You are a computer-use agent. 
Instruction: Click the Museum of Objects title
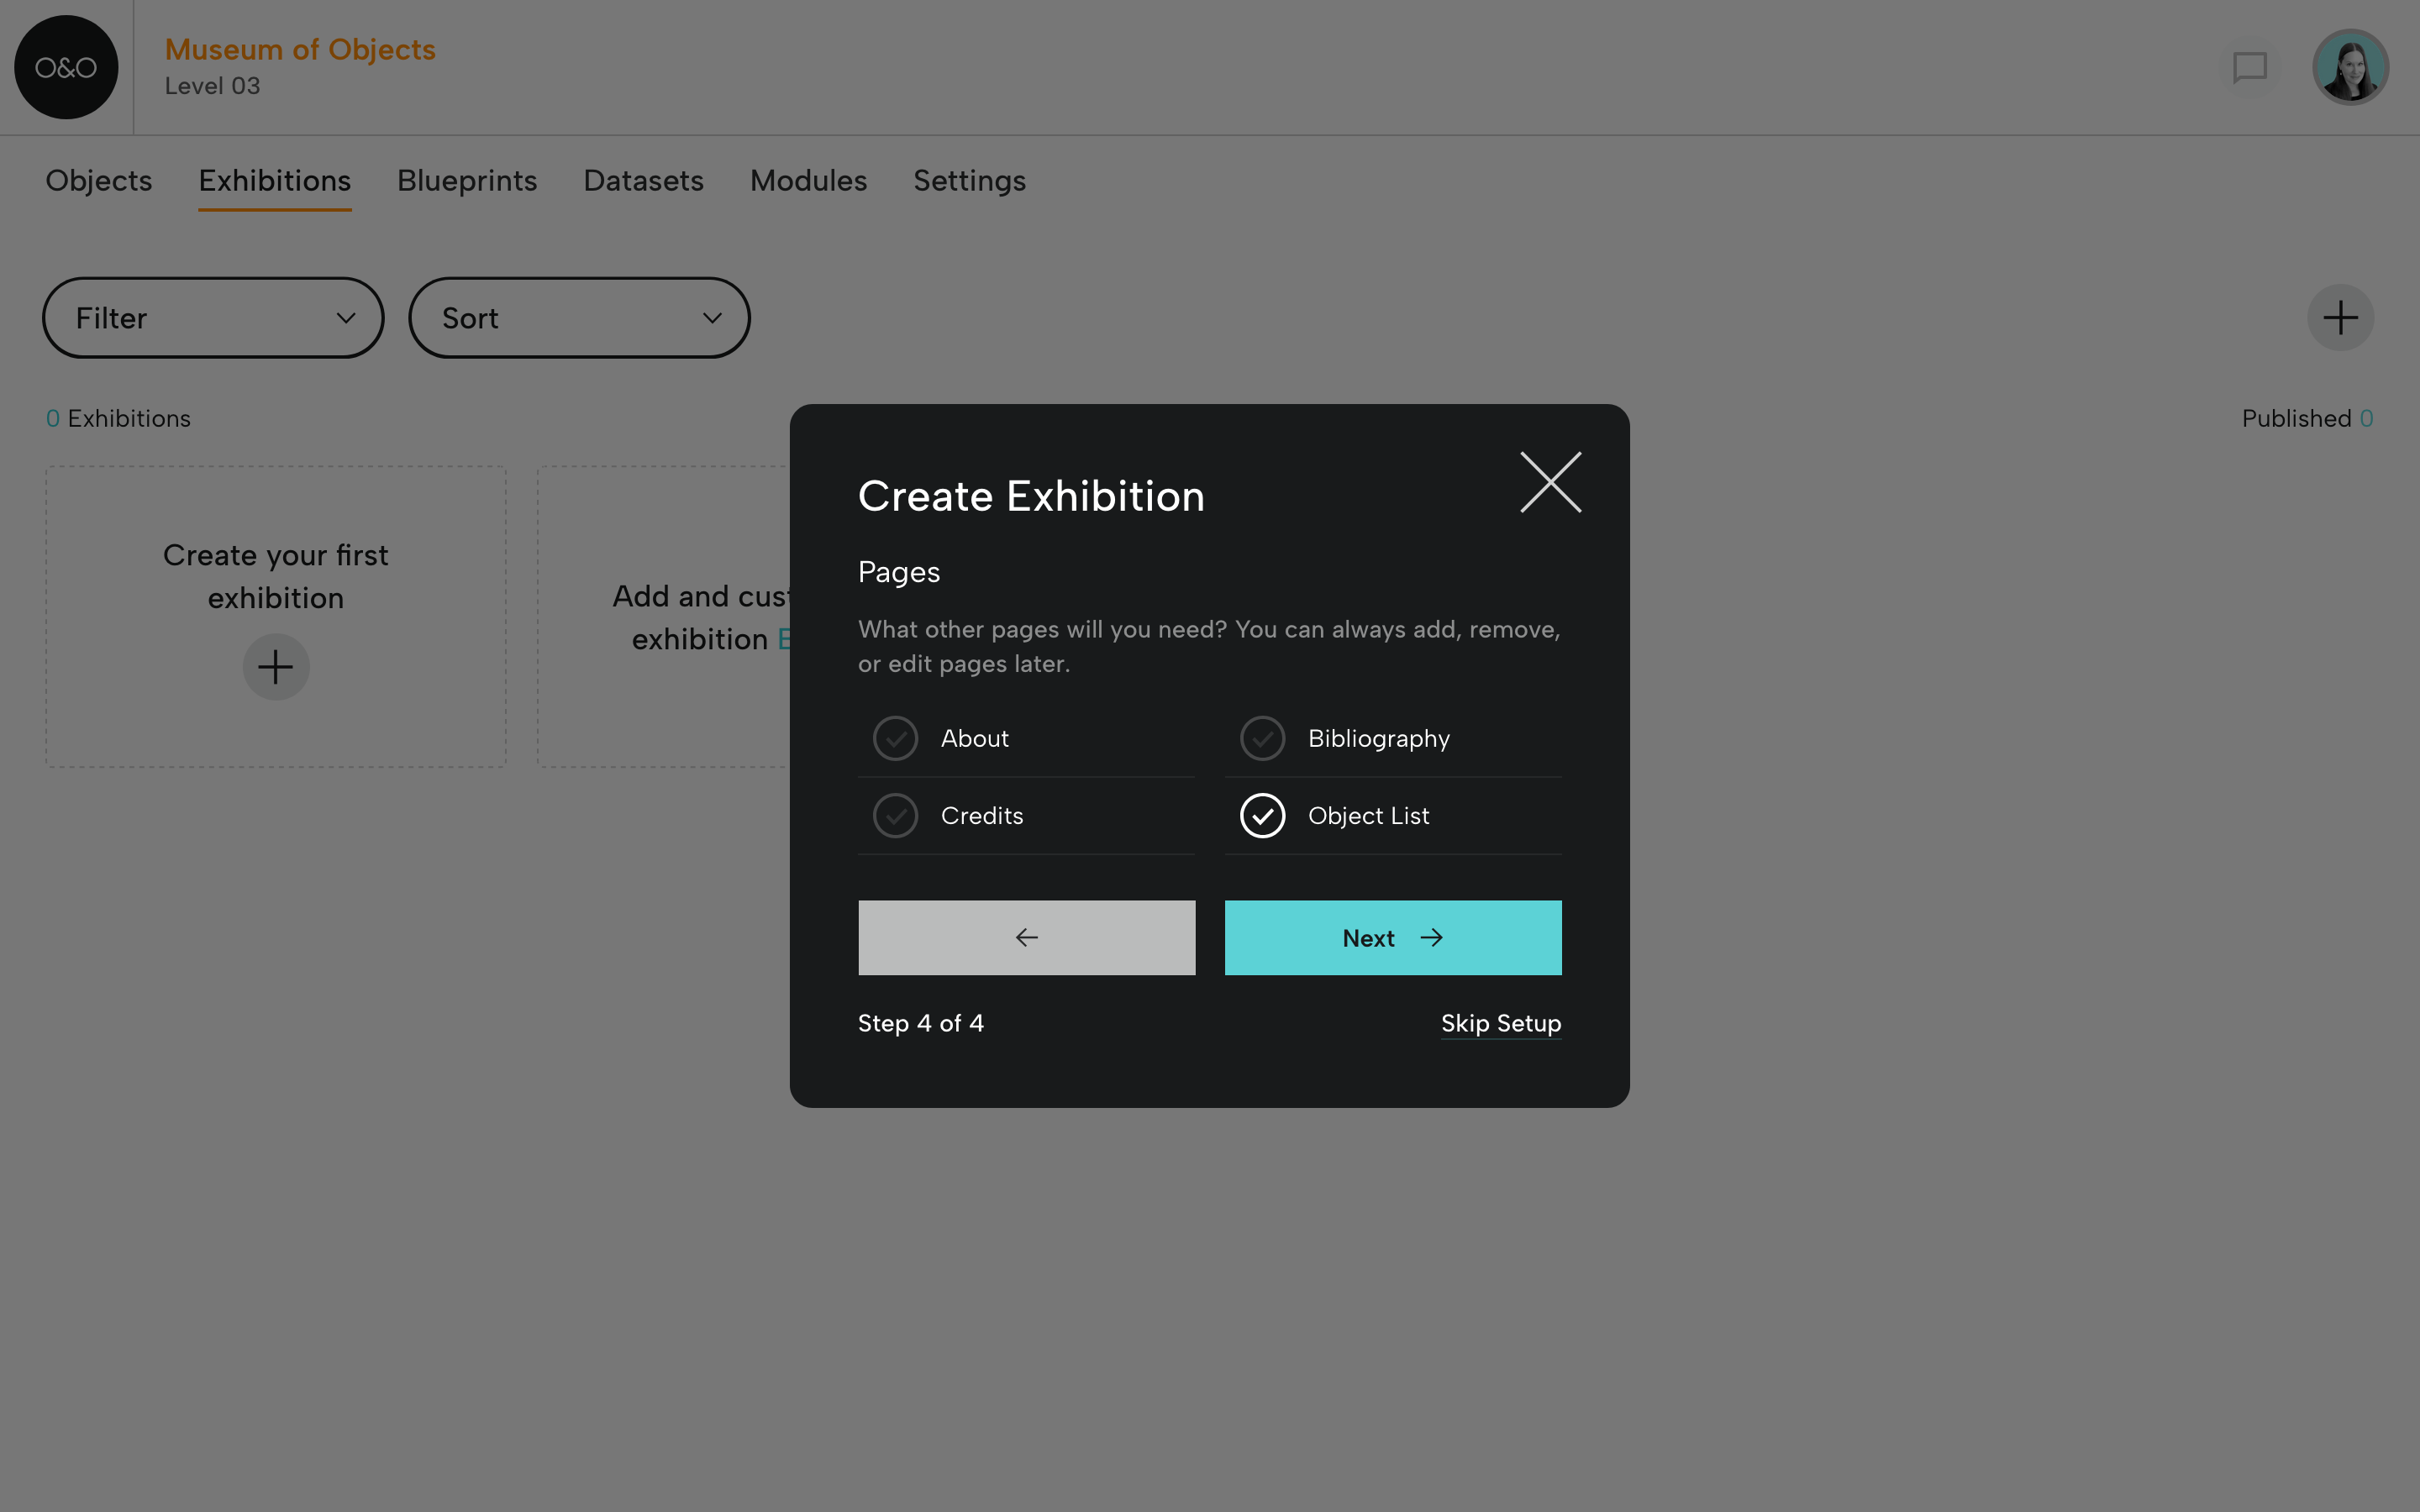[x=300, y=49]
